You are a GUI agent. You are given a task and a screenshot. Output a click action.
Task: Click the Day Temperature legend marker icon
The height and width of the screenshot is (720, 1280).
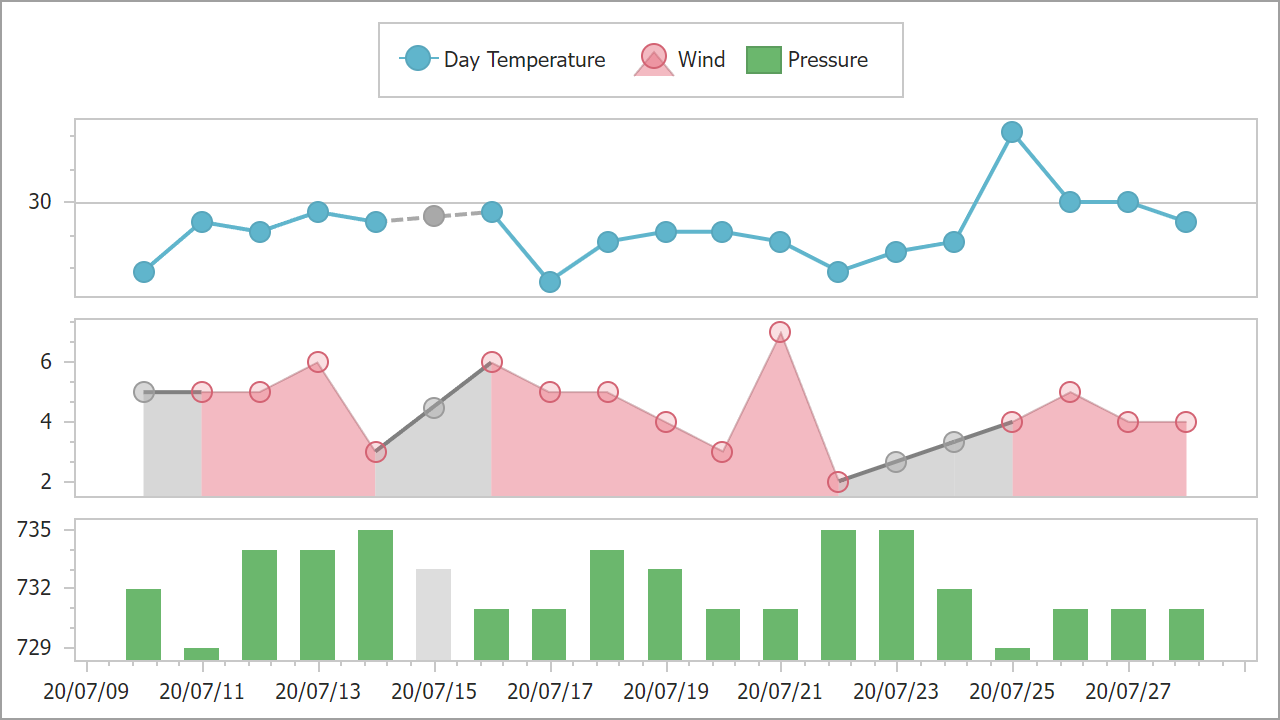coord(418,59)
